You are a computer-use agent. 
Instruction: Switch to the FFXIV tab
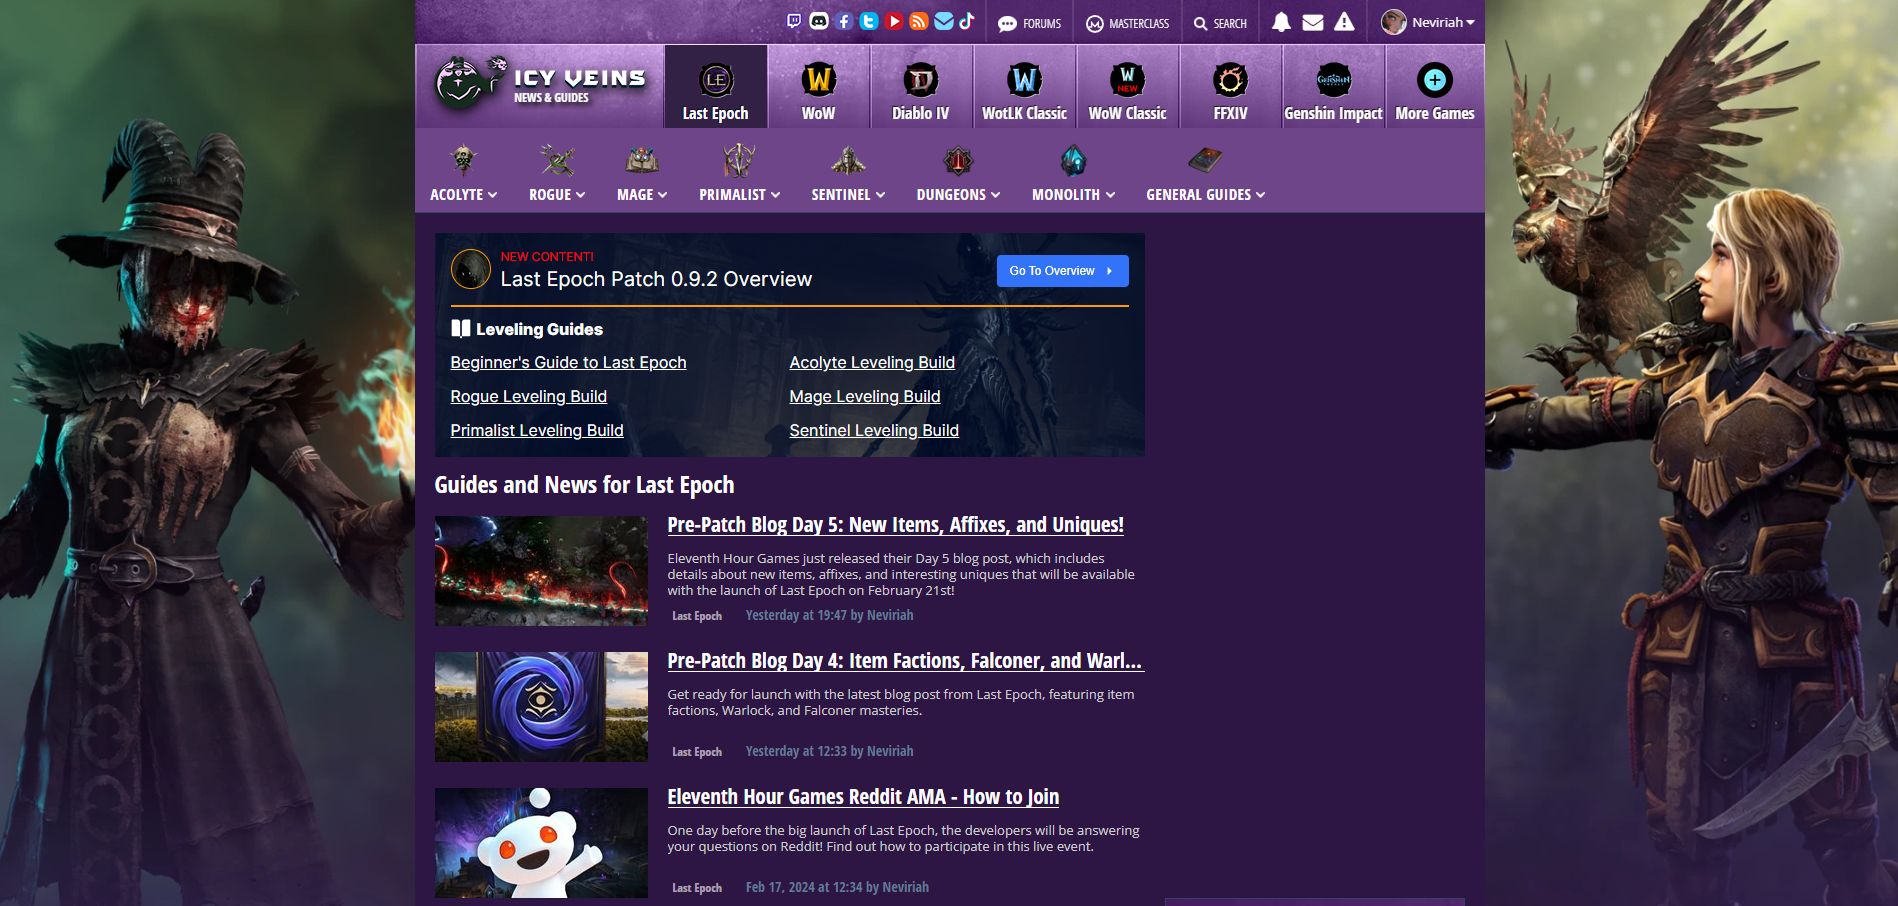click(x=1230, y=86)
